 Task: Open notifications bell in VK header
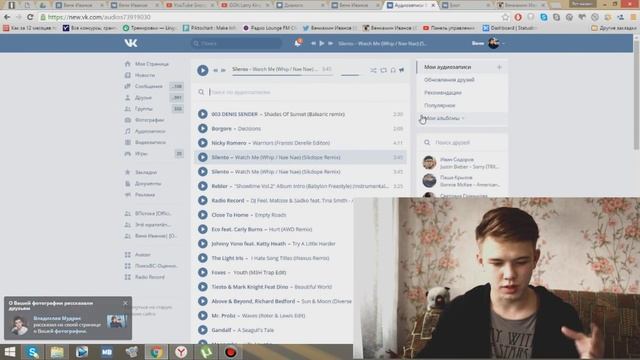click(x=298, y=43)
